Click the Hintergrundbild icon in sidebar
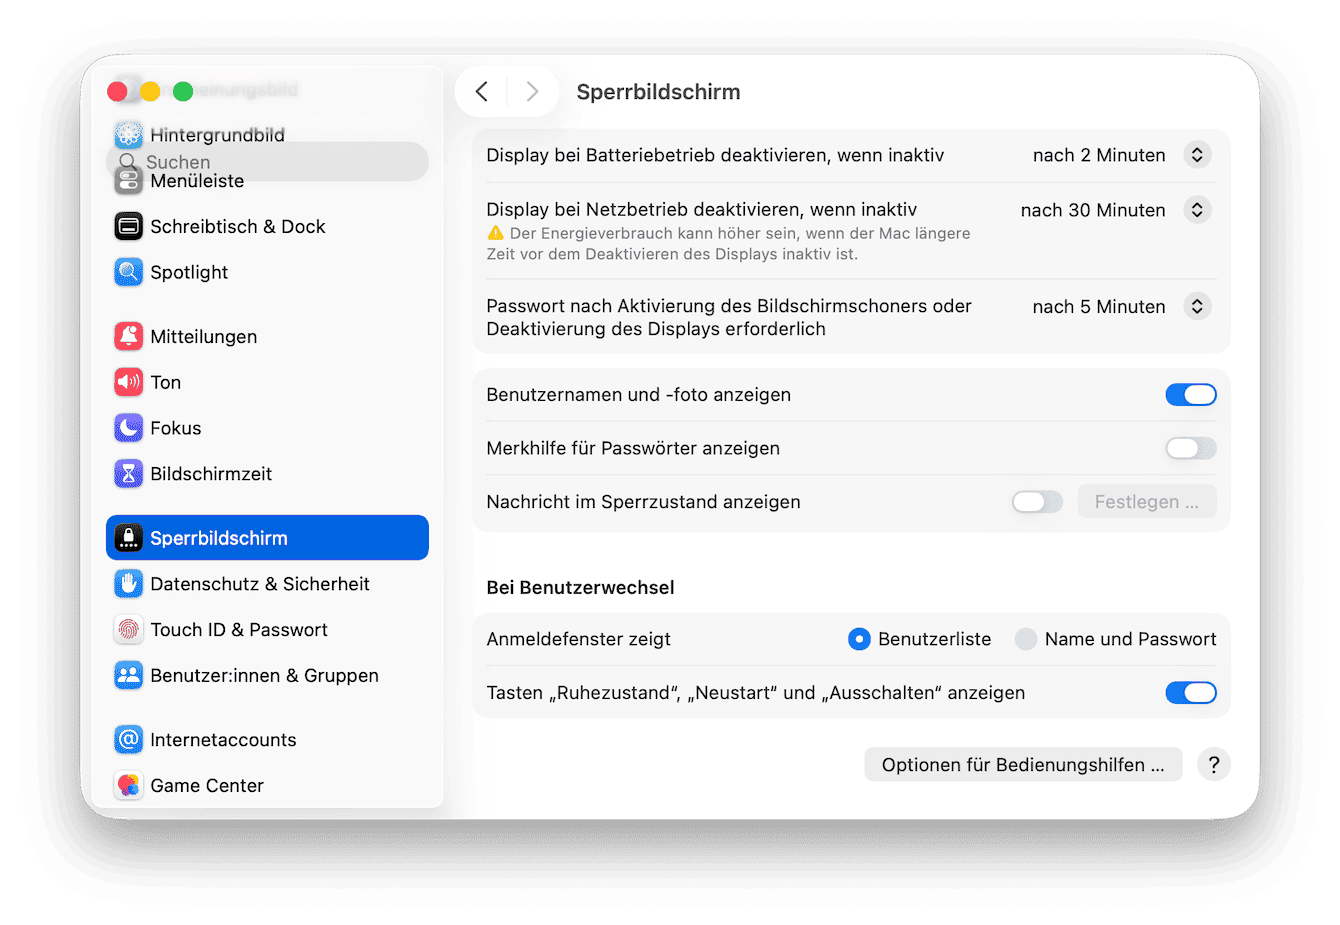This screenshot has height=925, width=1340. click(x=128, y=134)
